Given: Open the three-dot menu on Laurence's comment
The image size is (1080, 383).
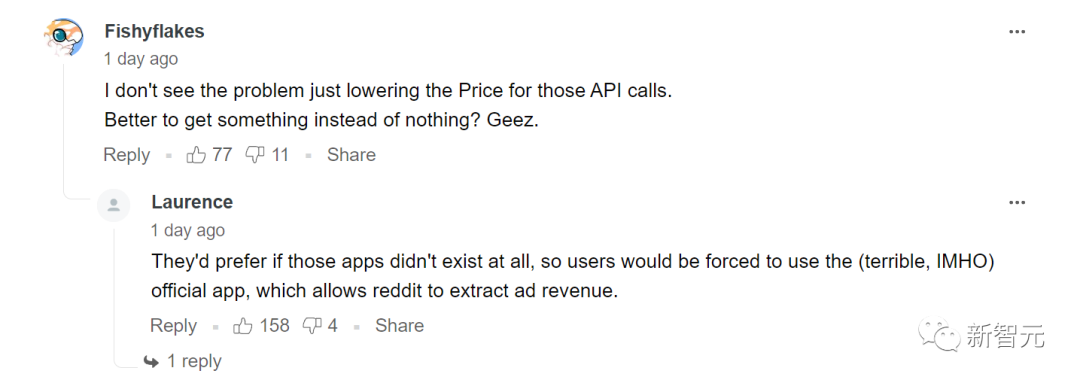Looking at the screenshot, I should coord(1017,203).
